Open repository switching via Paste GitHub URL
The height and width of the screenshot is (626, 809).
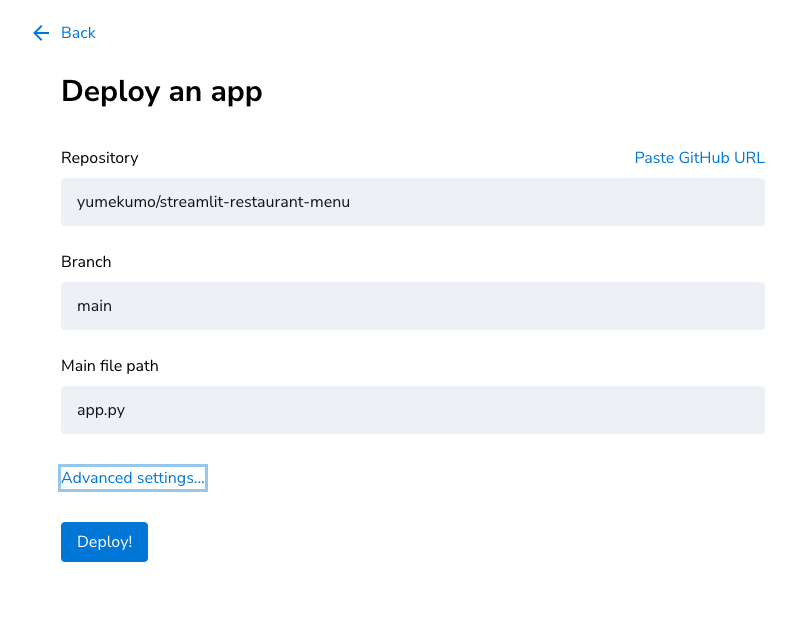click(699, 157)
